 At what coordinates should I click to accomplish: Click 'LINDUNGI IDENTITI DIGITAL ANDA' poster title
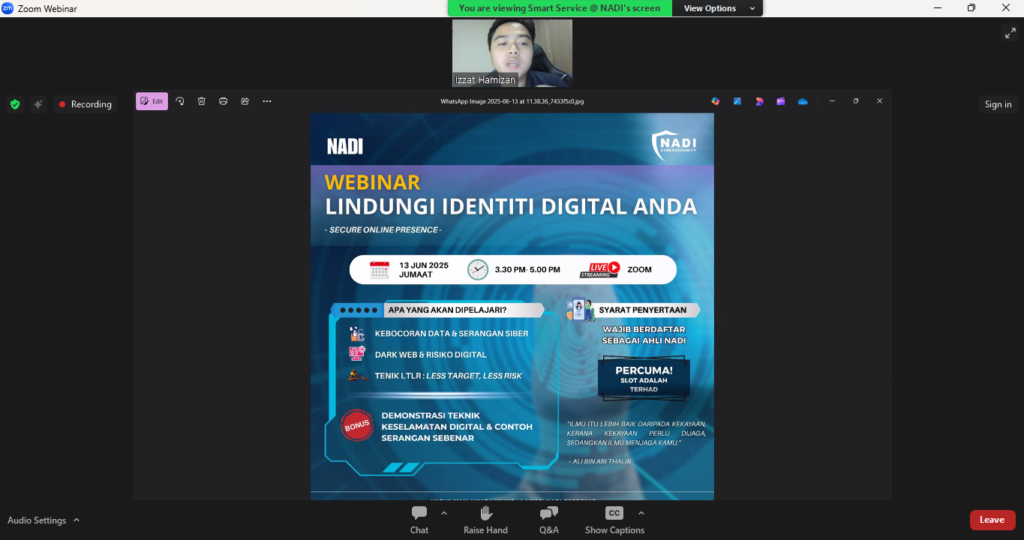pos(511,207)
